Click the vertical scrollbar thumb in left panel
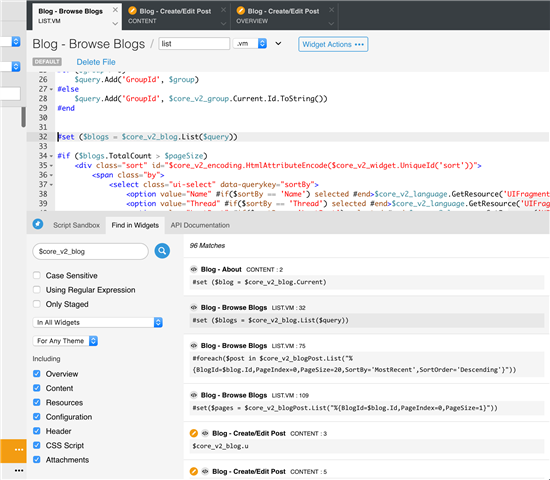The width and height of the screenshot is (550, 480). [24, 117]
